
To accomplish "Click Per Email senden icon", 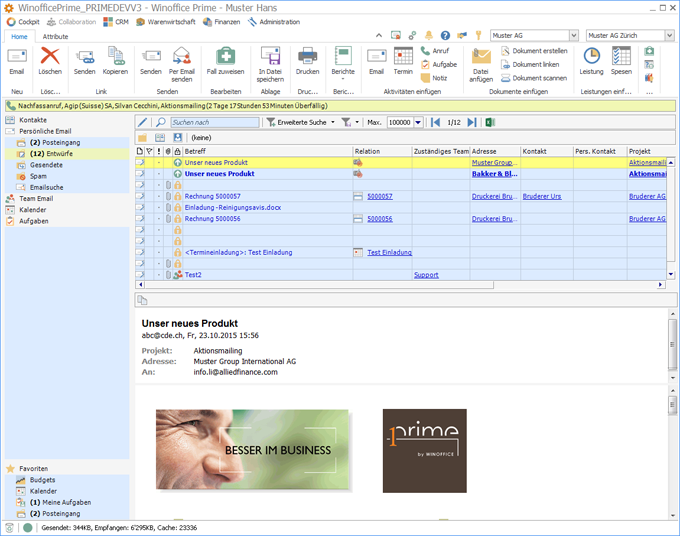I will point(182,56).
